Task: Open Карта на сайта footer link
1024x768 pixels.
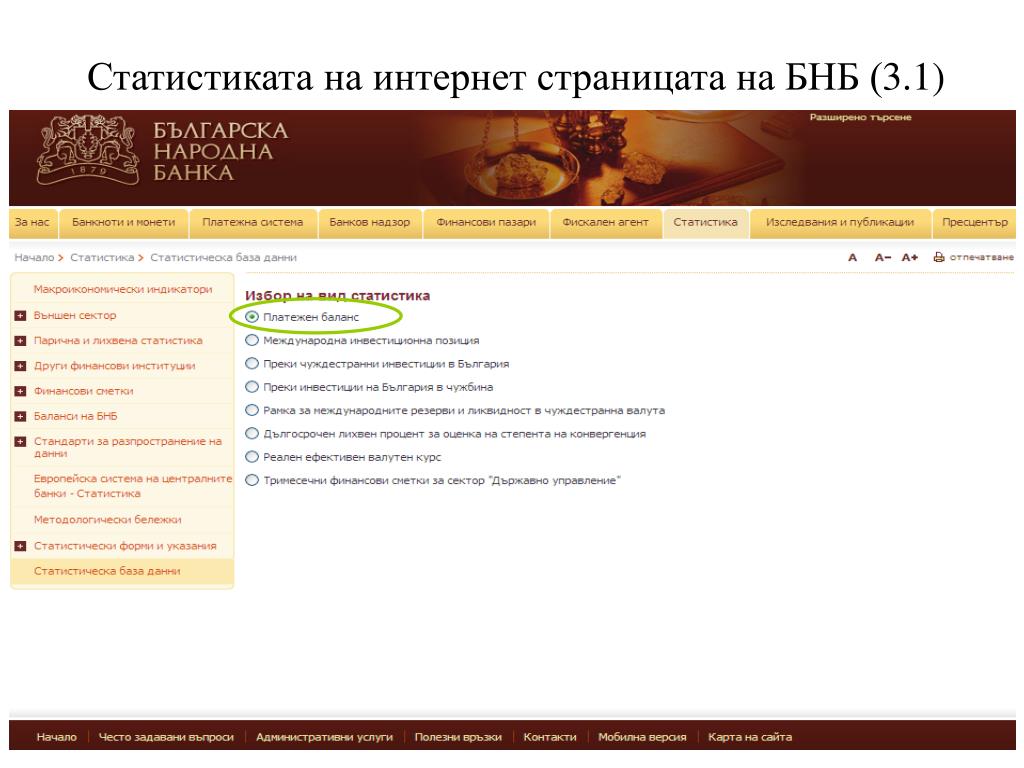Action: [750, 737]
